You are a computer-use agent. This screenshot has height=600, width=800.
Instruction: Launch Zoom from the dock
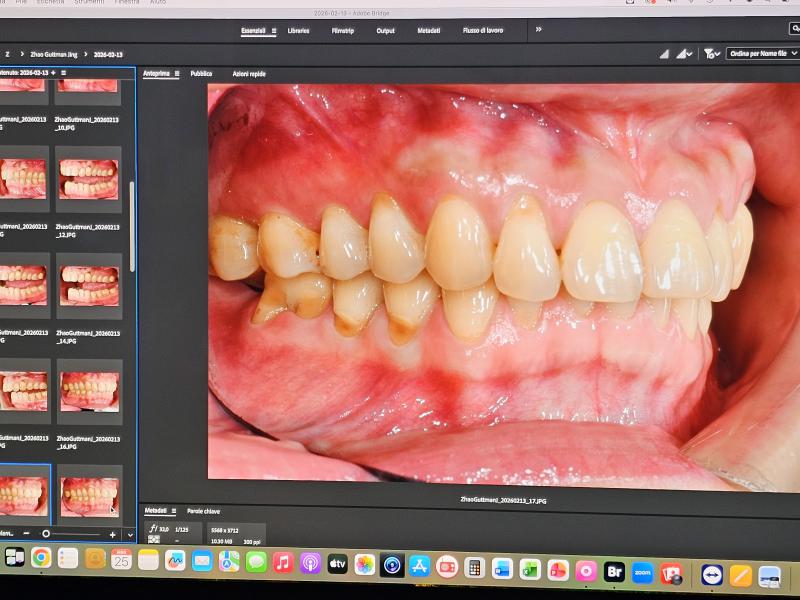(x=642, y=572)
